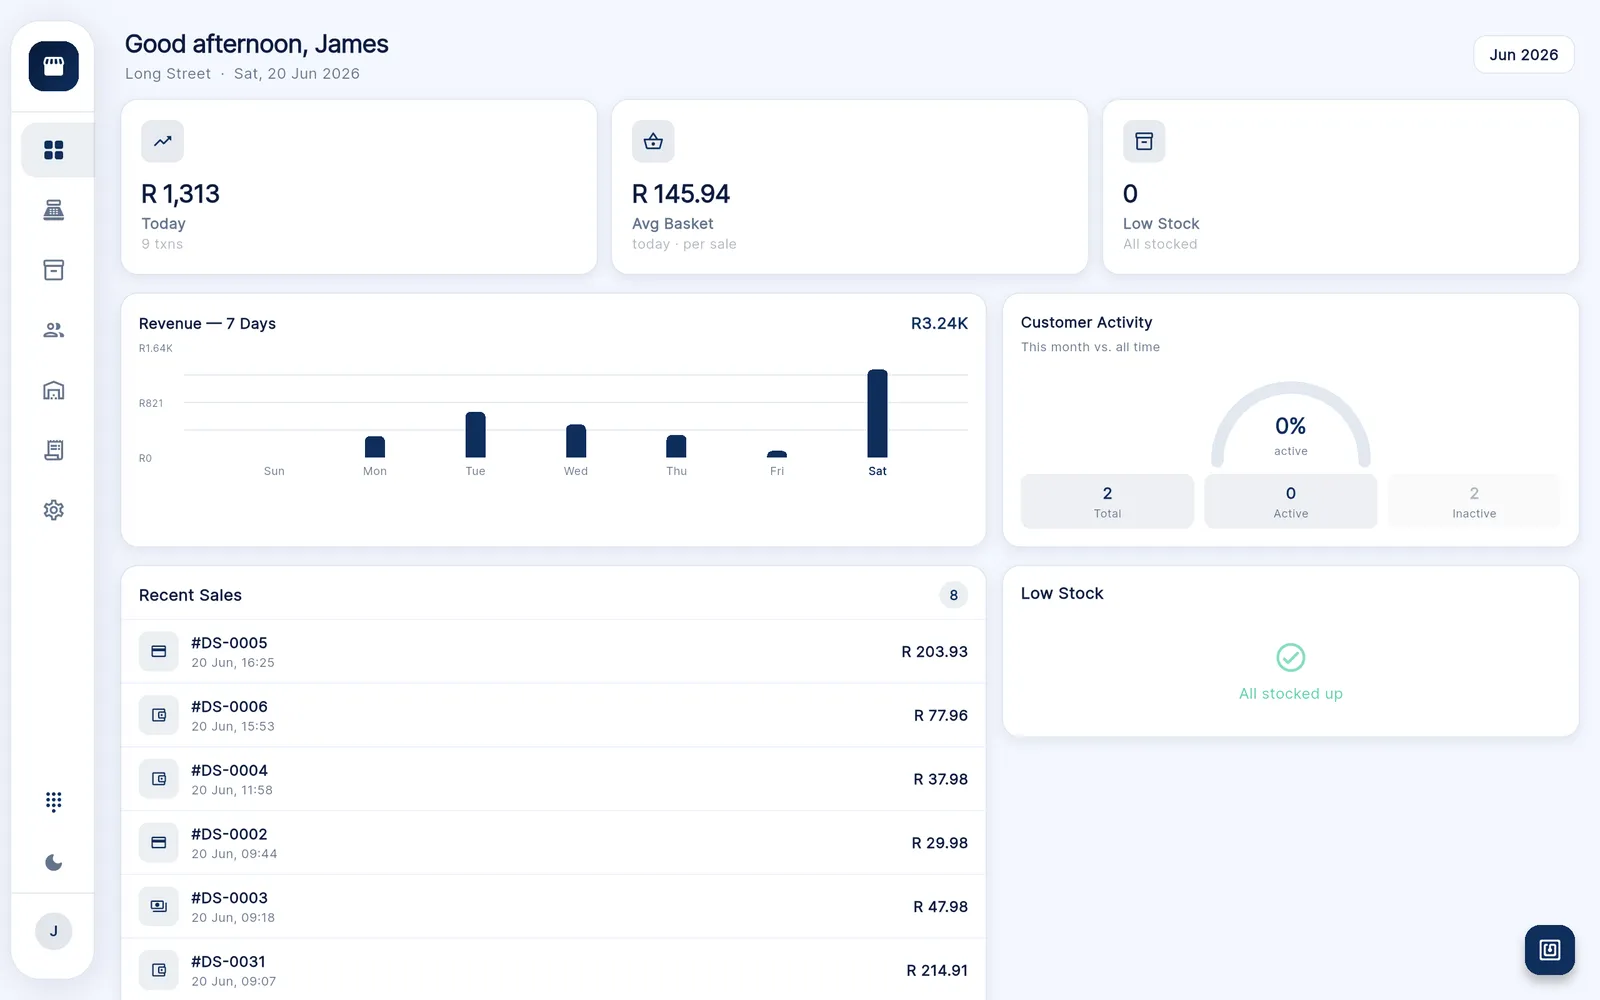Select the Dashboard grid icon in sidebar
This screenshot has height=1000, width=1600.
pos(54,150)
